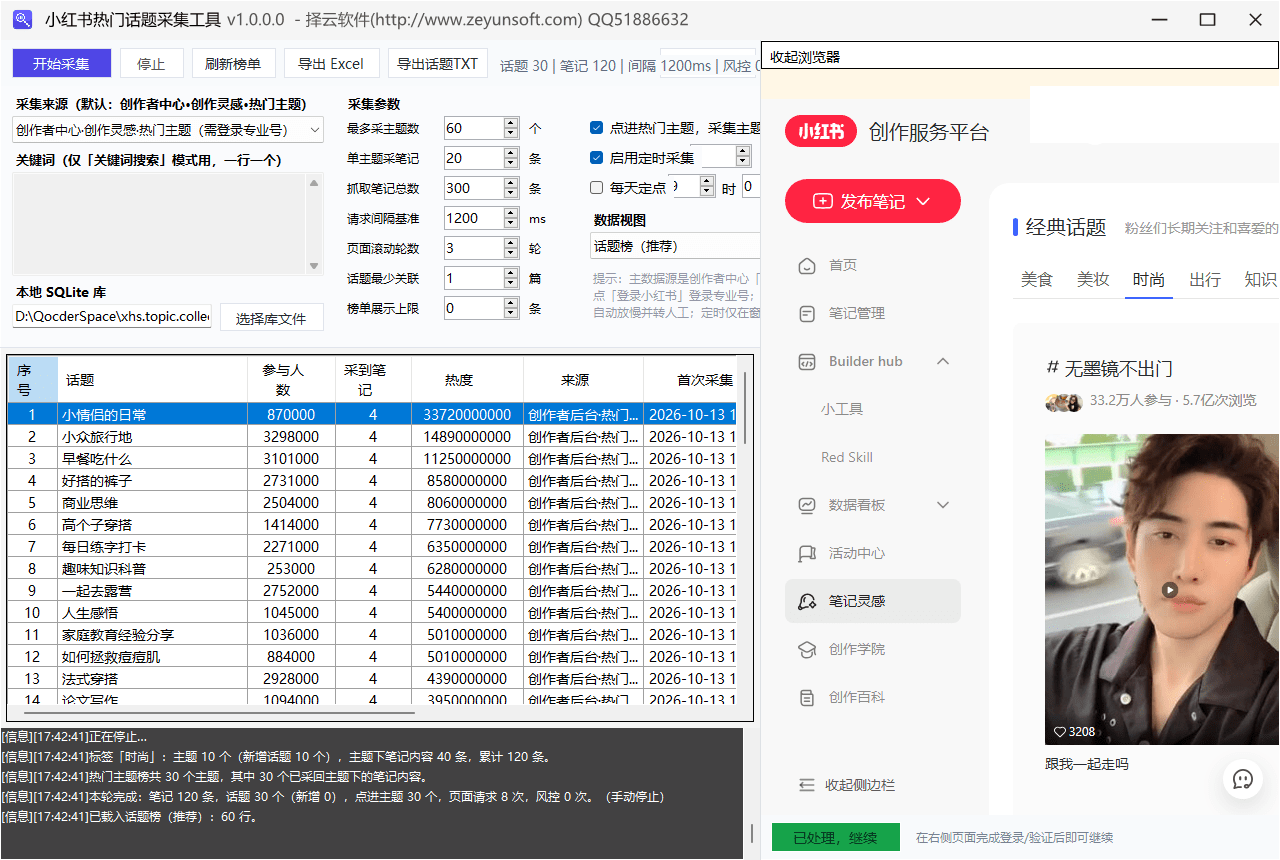Click 导出 Excel button
Viewport: 1280px width, 860px height.
tap(331, 63)
